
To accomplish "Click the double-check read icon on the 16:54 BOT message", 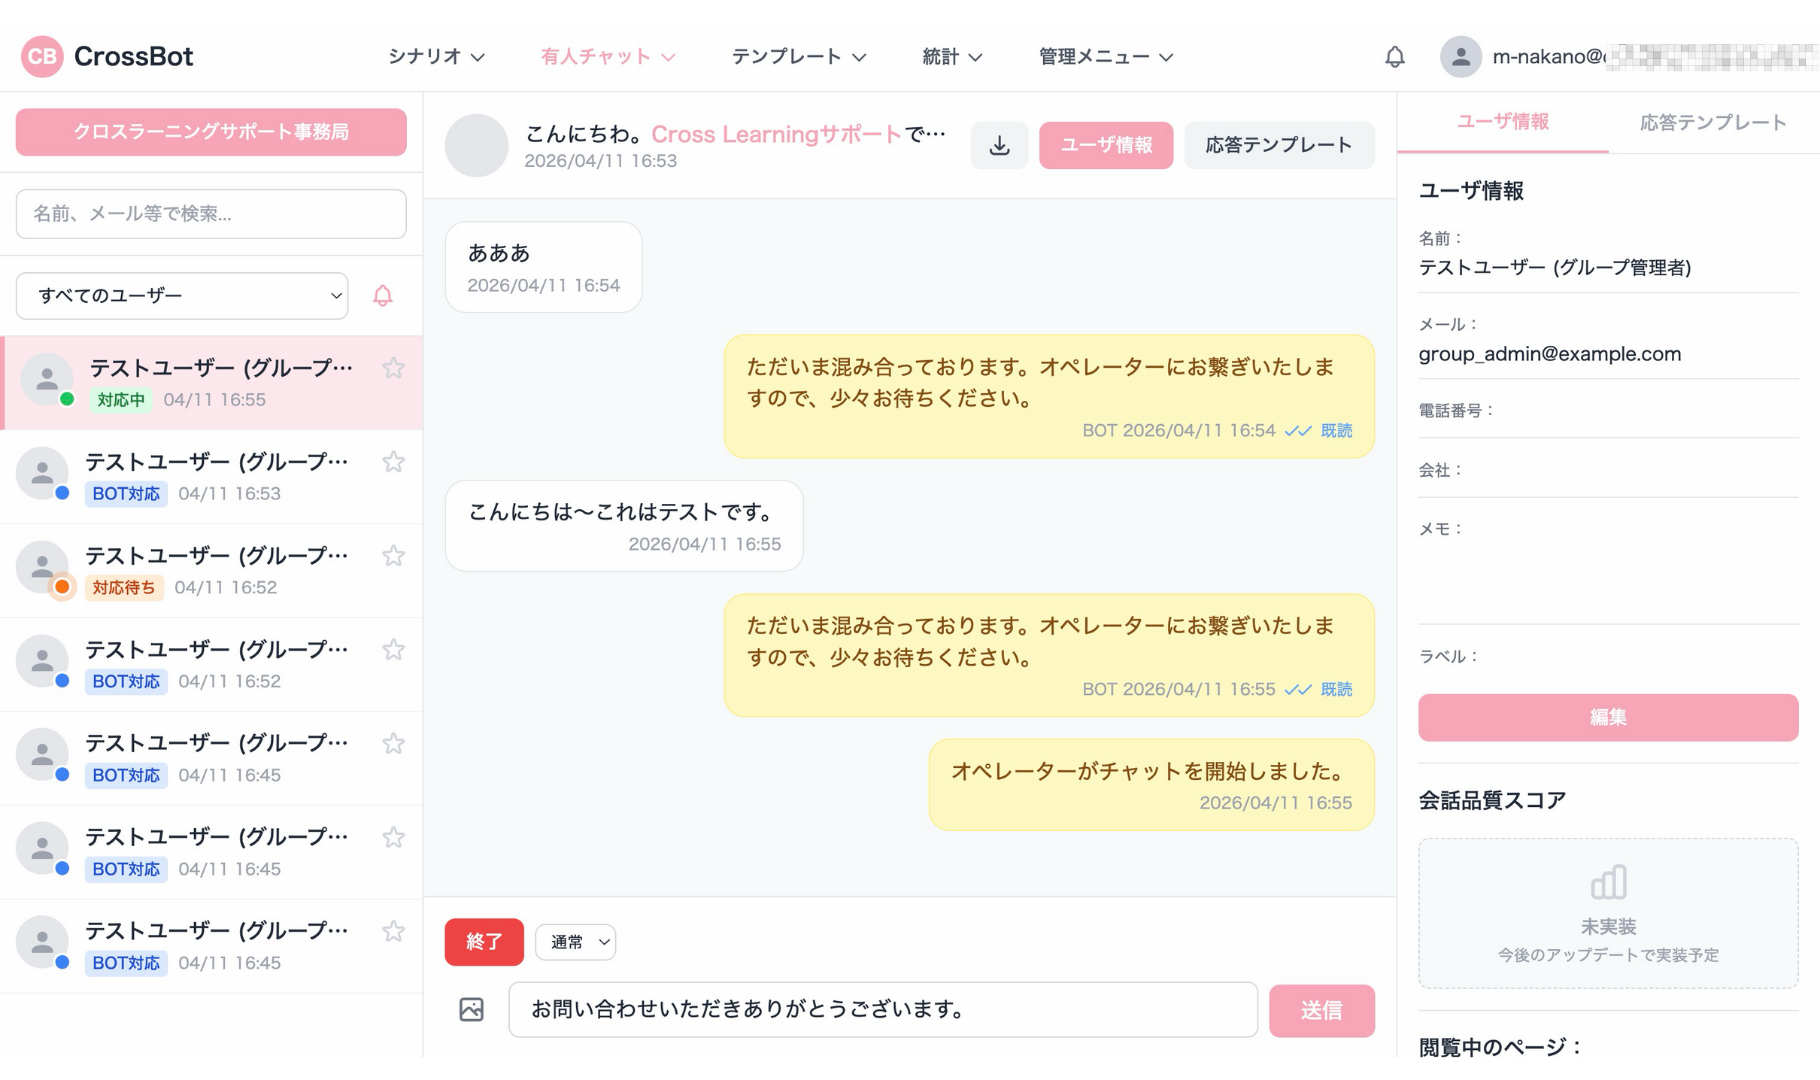I will coord(1298,430).
